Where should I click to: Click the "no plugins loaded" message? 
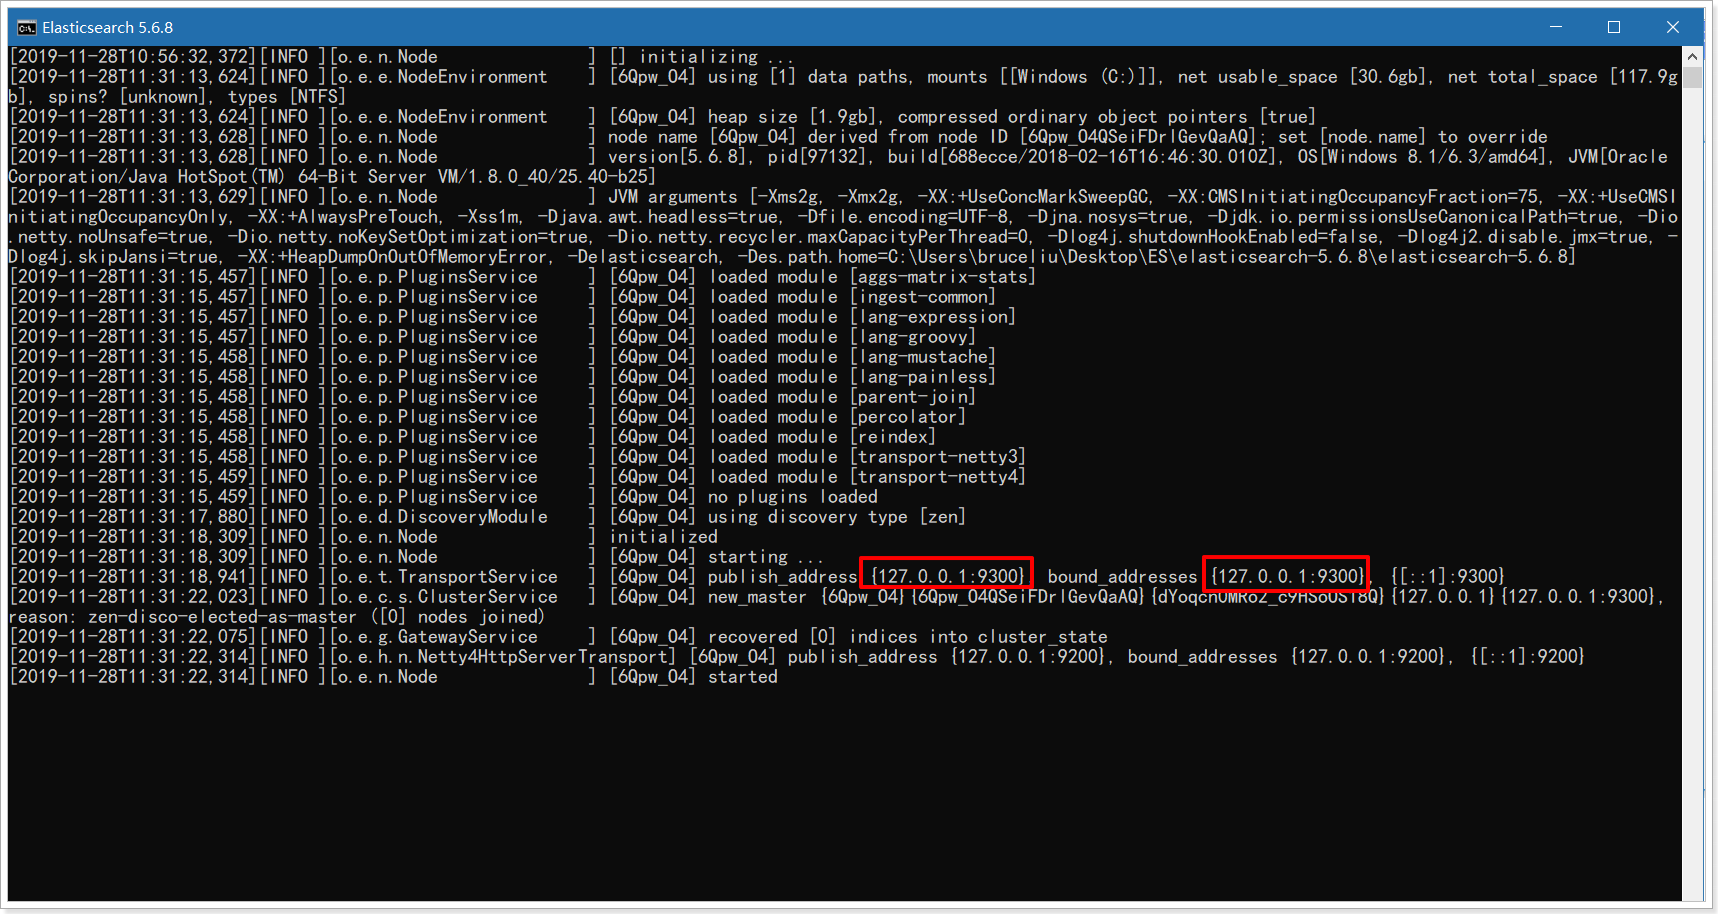click(793, 497)
